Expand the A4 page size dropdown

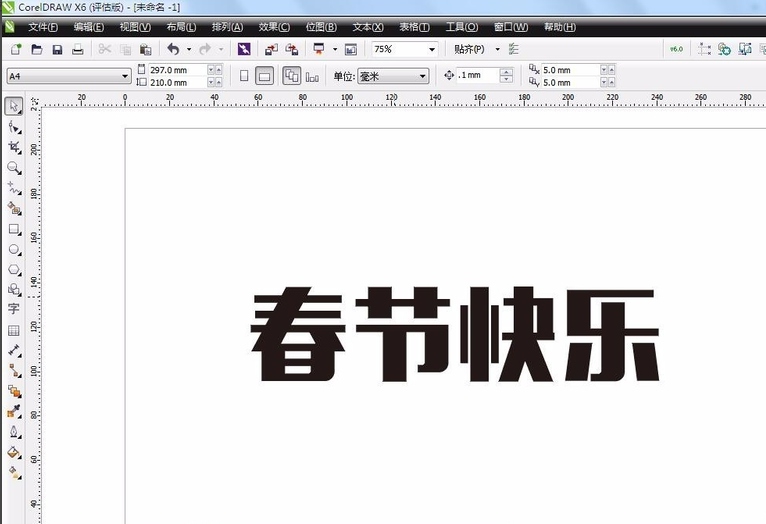(x=125, y=76)
